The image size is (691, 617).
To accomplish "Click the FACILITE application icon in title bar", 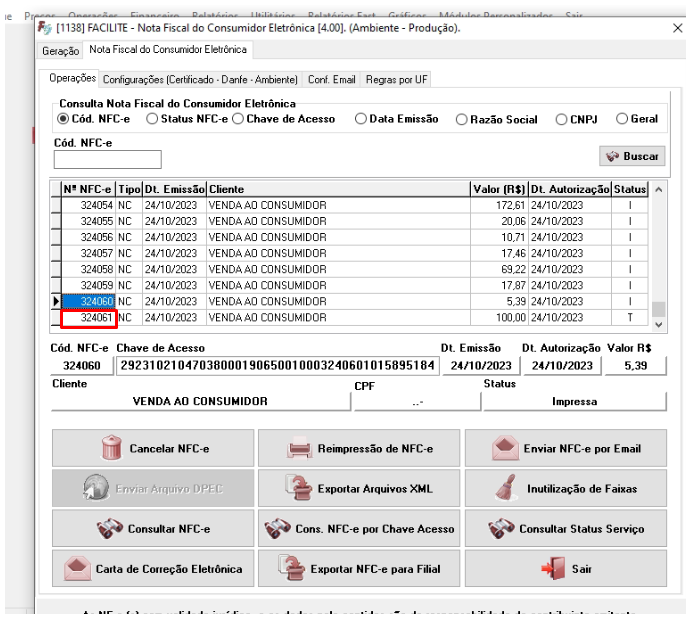I will pyautogui.click(x=45, y=28).
